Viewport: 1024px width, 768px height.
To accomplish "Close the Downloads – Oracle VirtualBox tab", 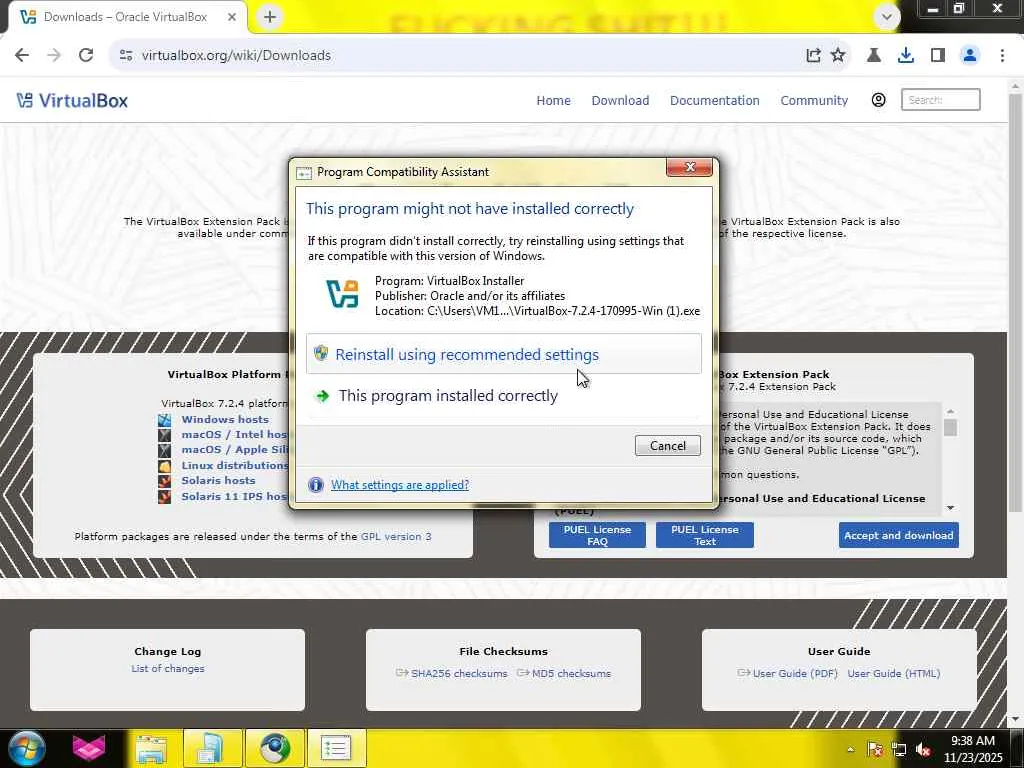I will [x=232, y=17].
